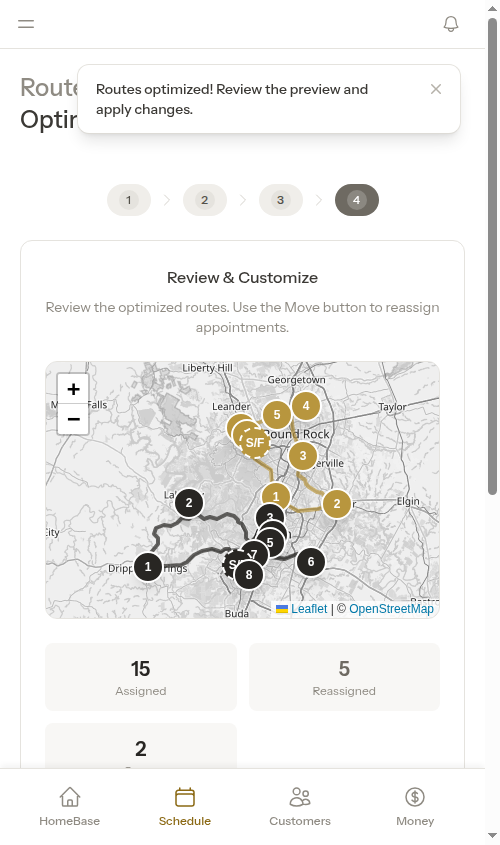
Task: Go to HomeBase tab
Action: [70, 807]
